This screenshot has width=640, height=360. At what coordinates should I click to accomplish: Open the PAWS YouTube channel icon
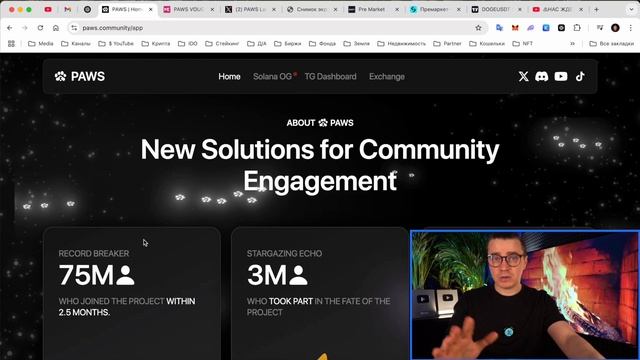(x=561, y=76)
